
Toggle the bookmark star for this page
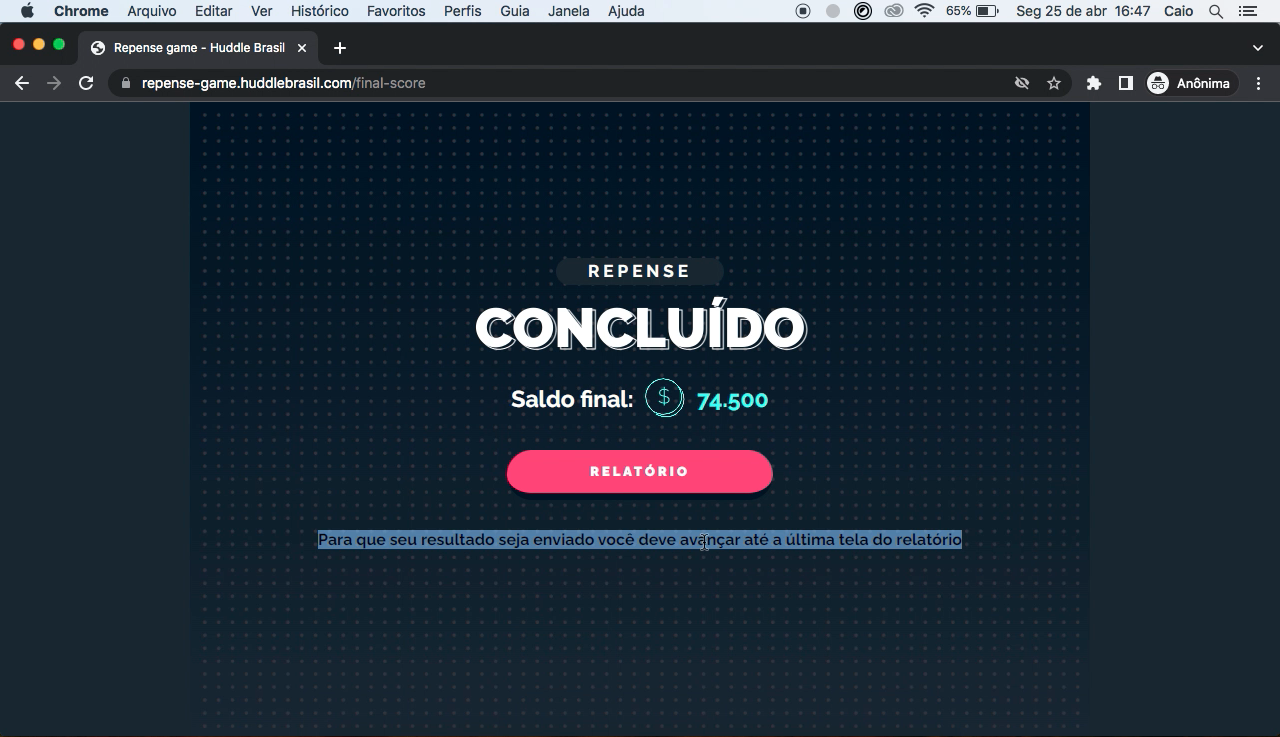pos(1054,83)
